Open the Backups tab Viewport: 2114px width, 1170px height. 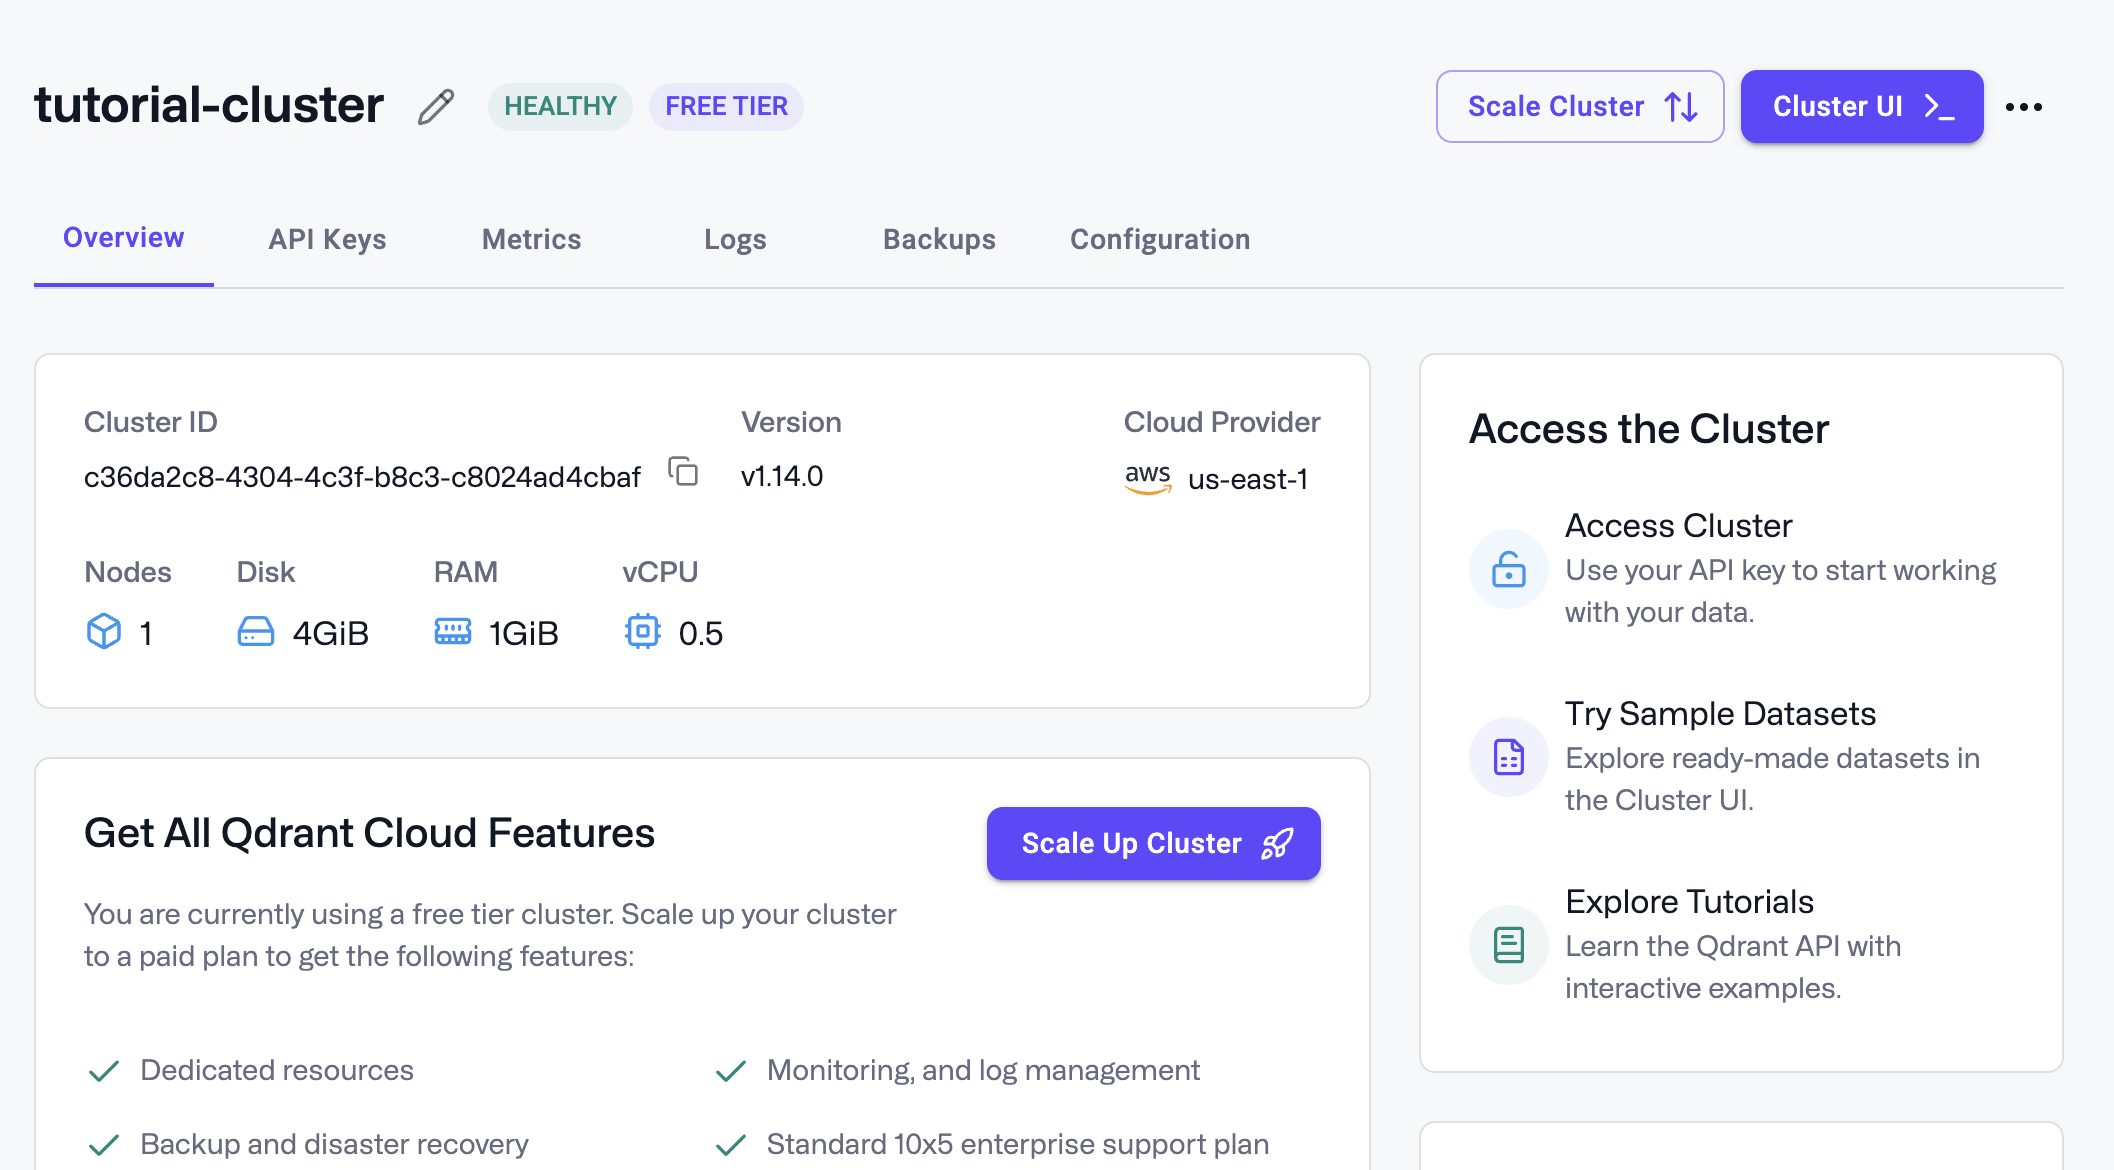(x=939, y=239)
